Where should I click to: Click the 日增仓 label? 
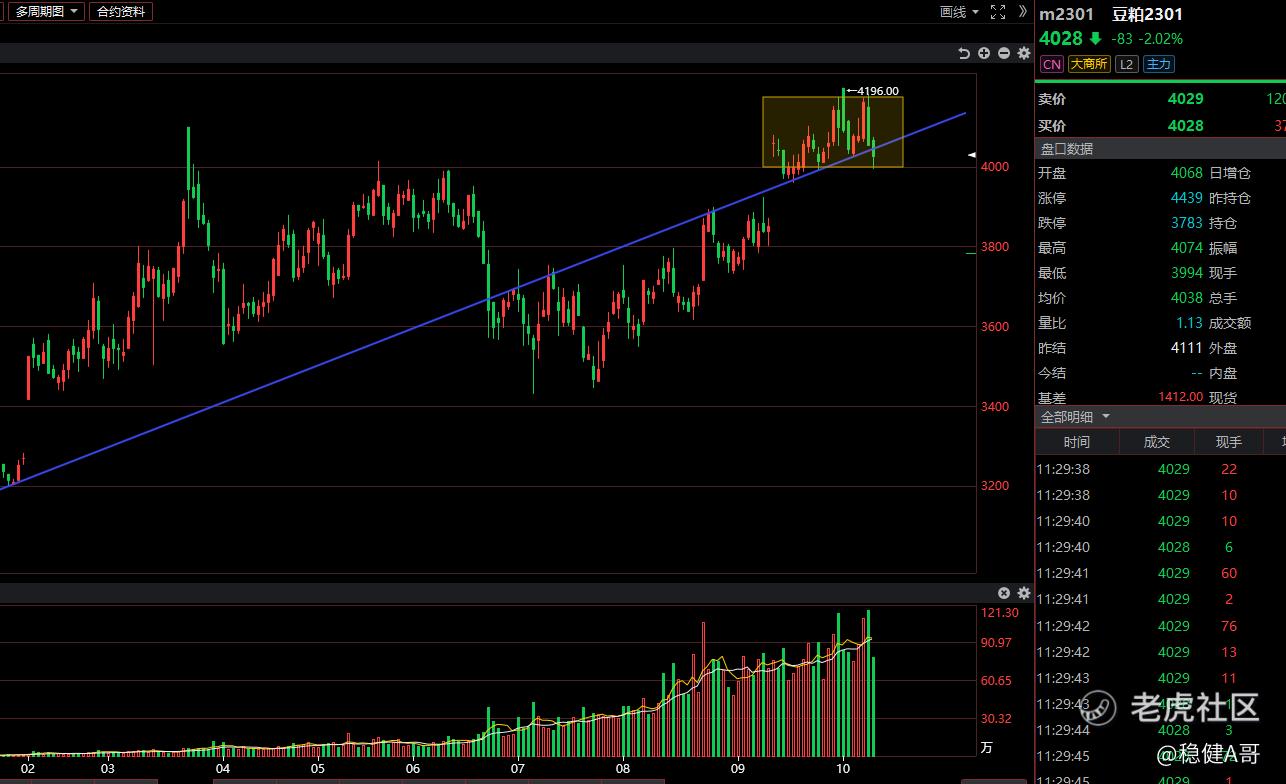tap(1230, 173)
